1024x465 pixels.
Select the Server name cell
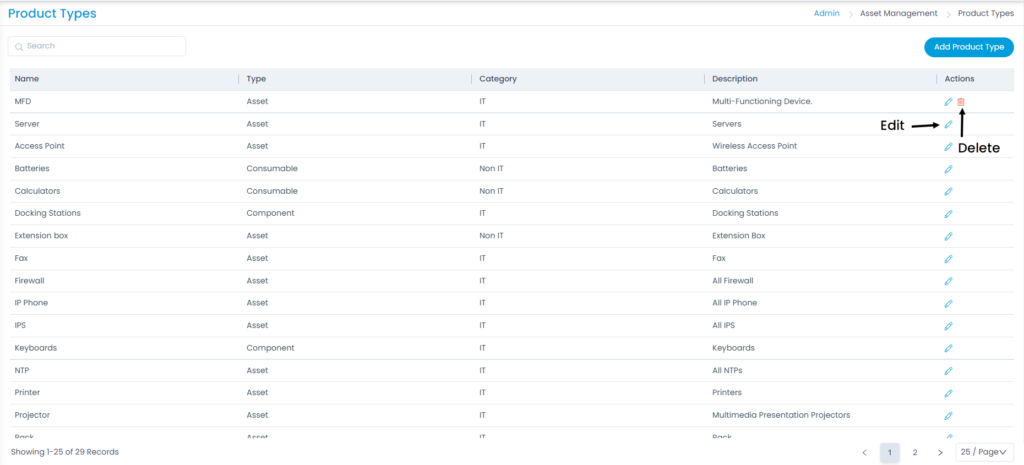pyautogui.click(x=28, y=124)
